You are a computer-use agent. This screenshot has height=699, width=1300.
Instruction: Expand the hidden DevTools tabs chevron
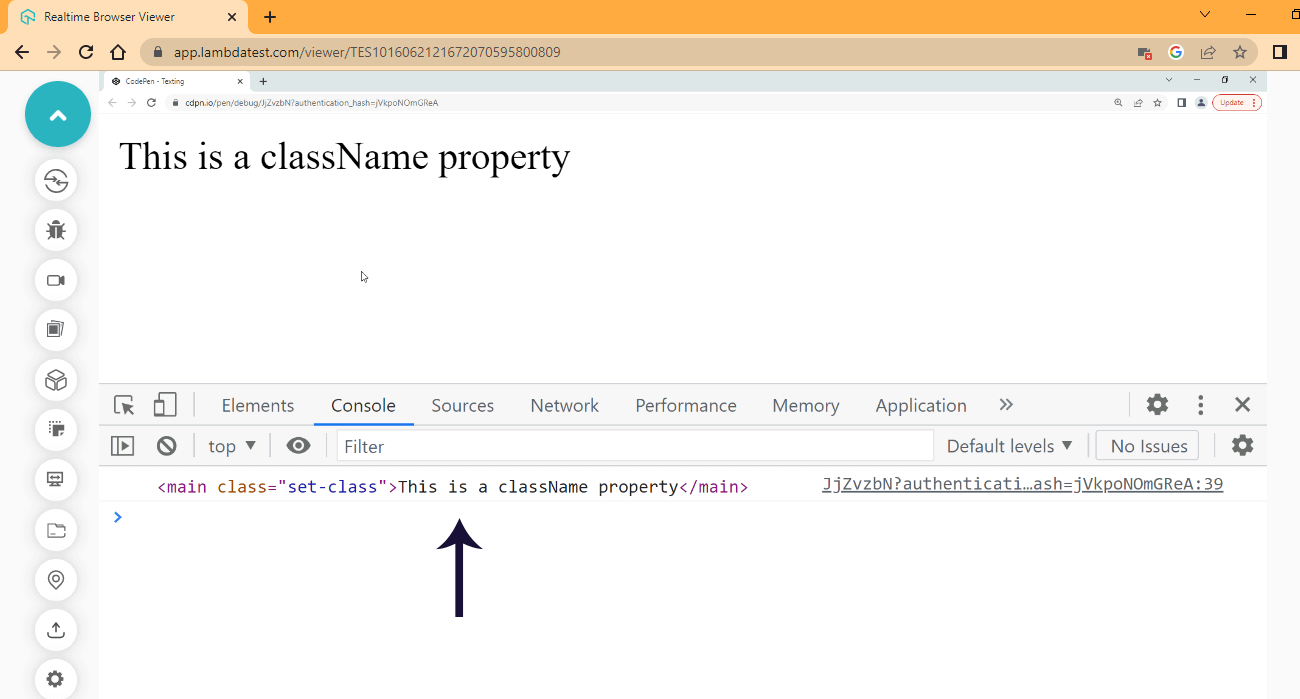(1006, 405)
